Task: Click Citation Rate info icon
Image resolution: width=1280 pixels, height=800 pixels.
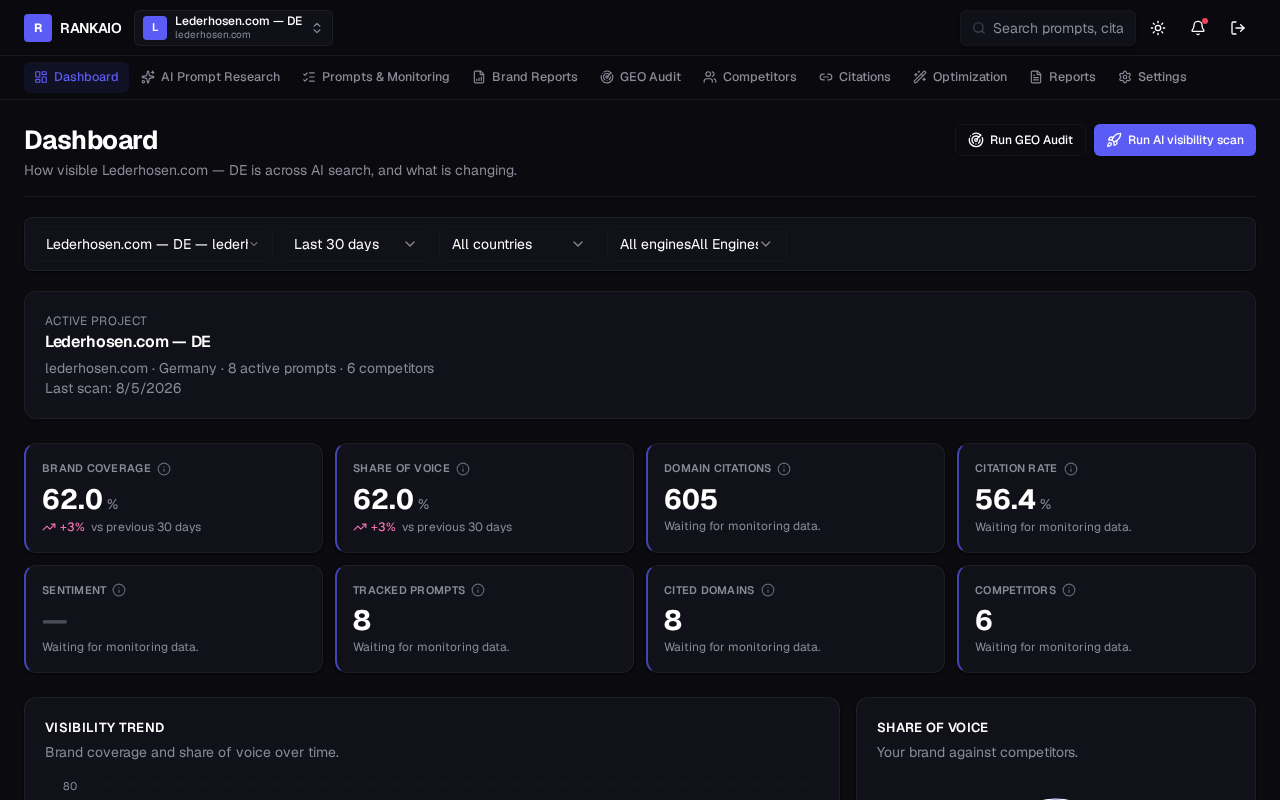Action: (1071, 469)
